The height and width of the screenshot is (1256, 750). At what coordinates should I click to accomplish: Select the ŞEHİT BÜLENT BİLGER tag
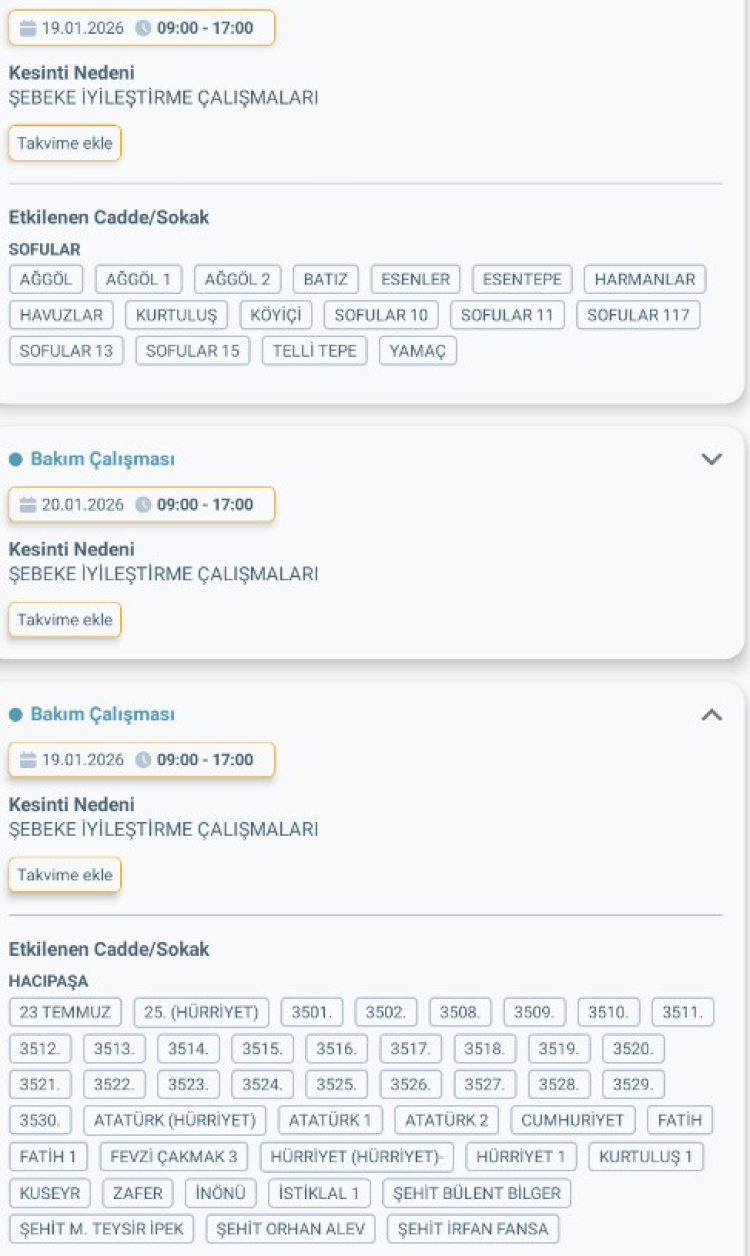pyautogui.click(x=478, y=1193)
